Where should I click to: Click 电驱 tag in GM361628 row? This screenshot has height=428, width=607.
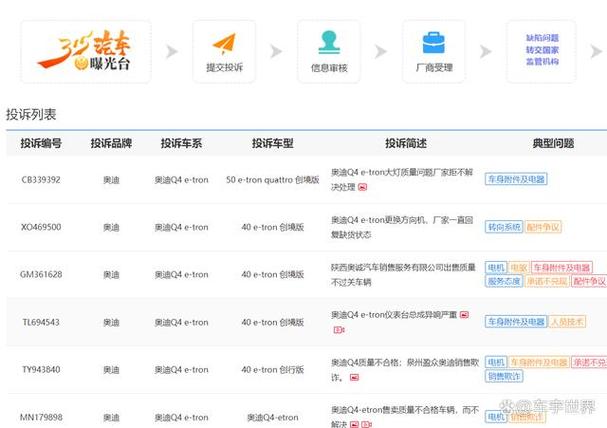tap(519, 267)
